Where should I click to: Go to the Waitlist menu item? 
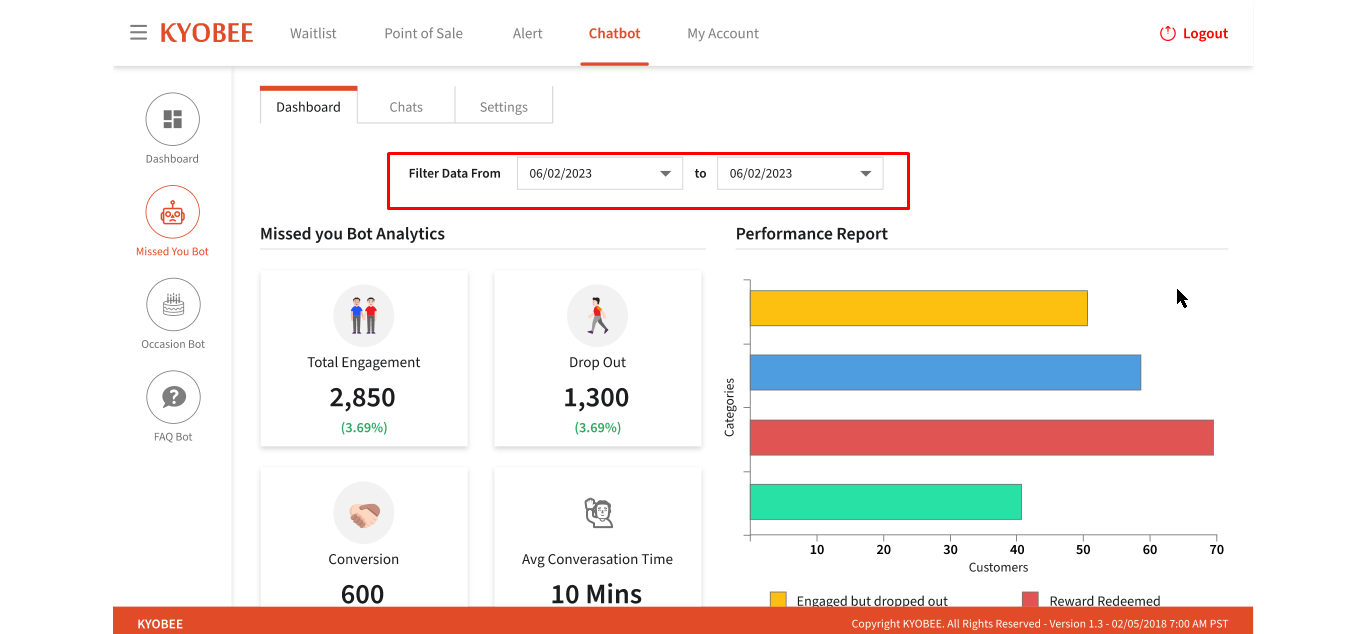click(313, 33)
